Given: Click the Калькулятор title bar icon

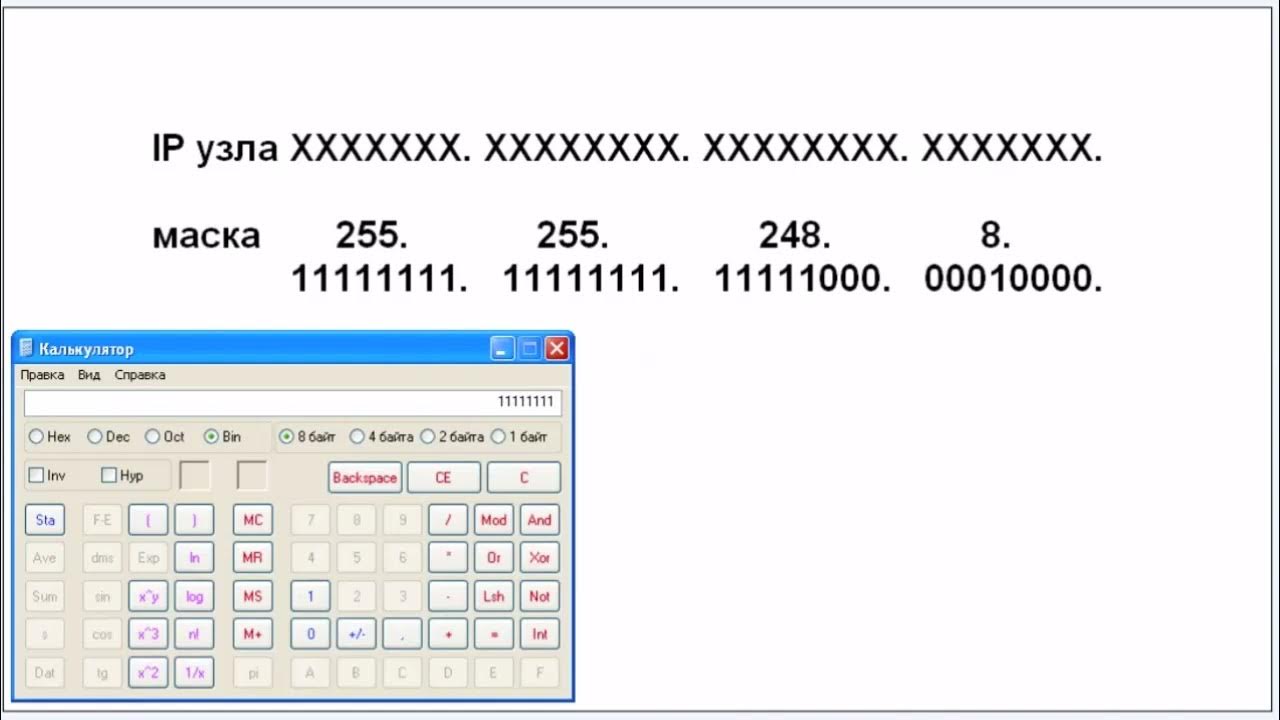Looking at the screenshot, I should (26, 348).
